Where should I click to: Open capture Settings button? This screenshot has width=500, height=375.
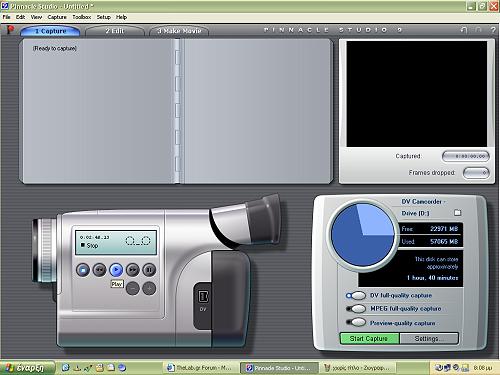click(429, 339)
